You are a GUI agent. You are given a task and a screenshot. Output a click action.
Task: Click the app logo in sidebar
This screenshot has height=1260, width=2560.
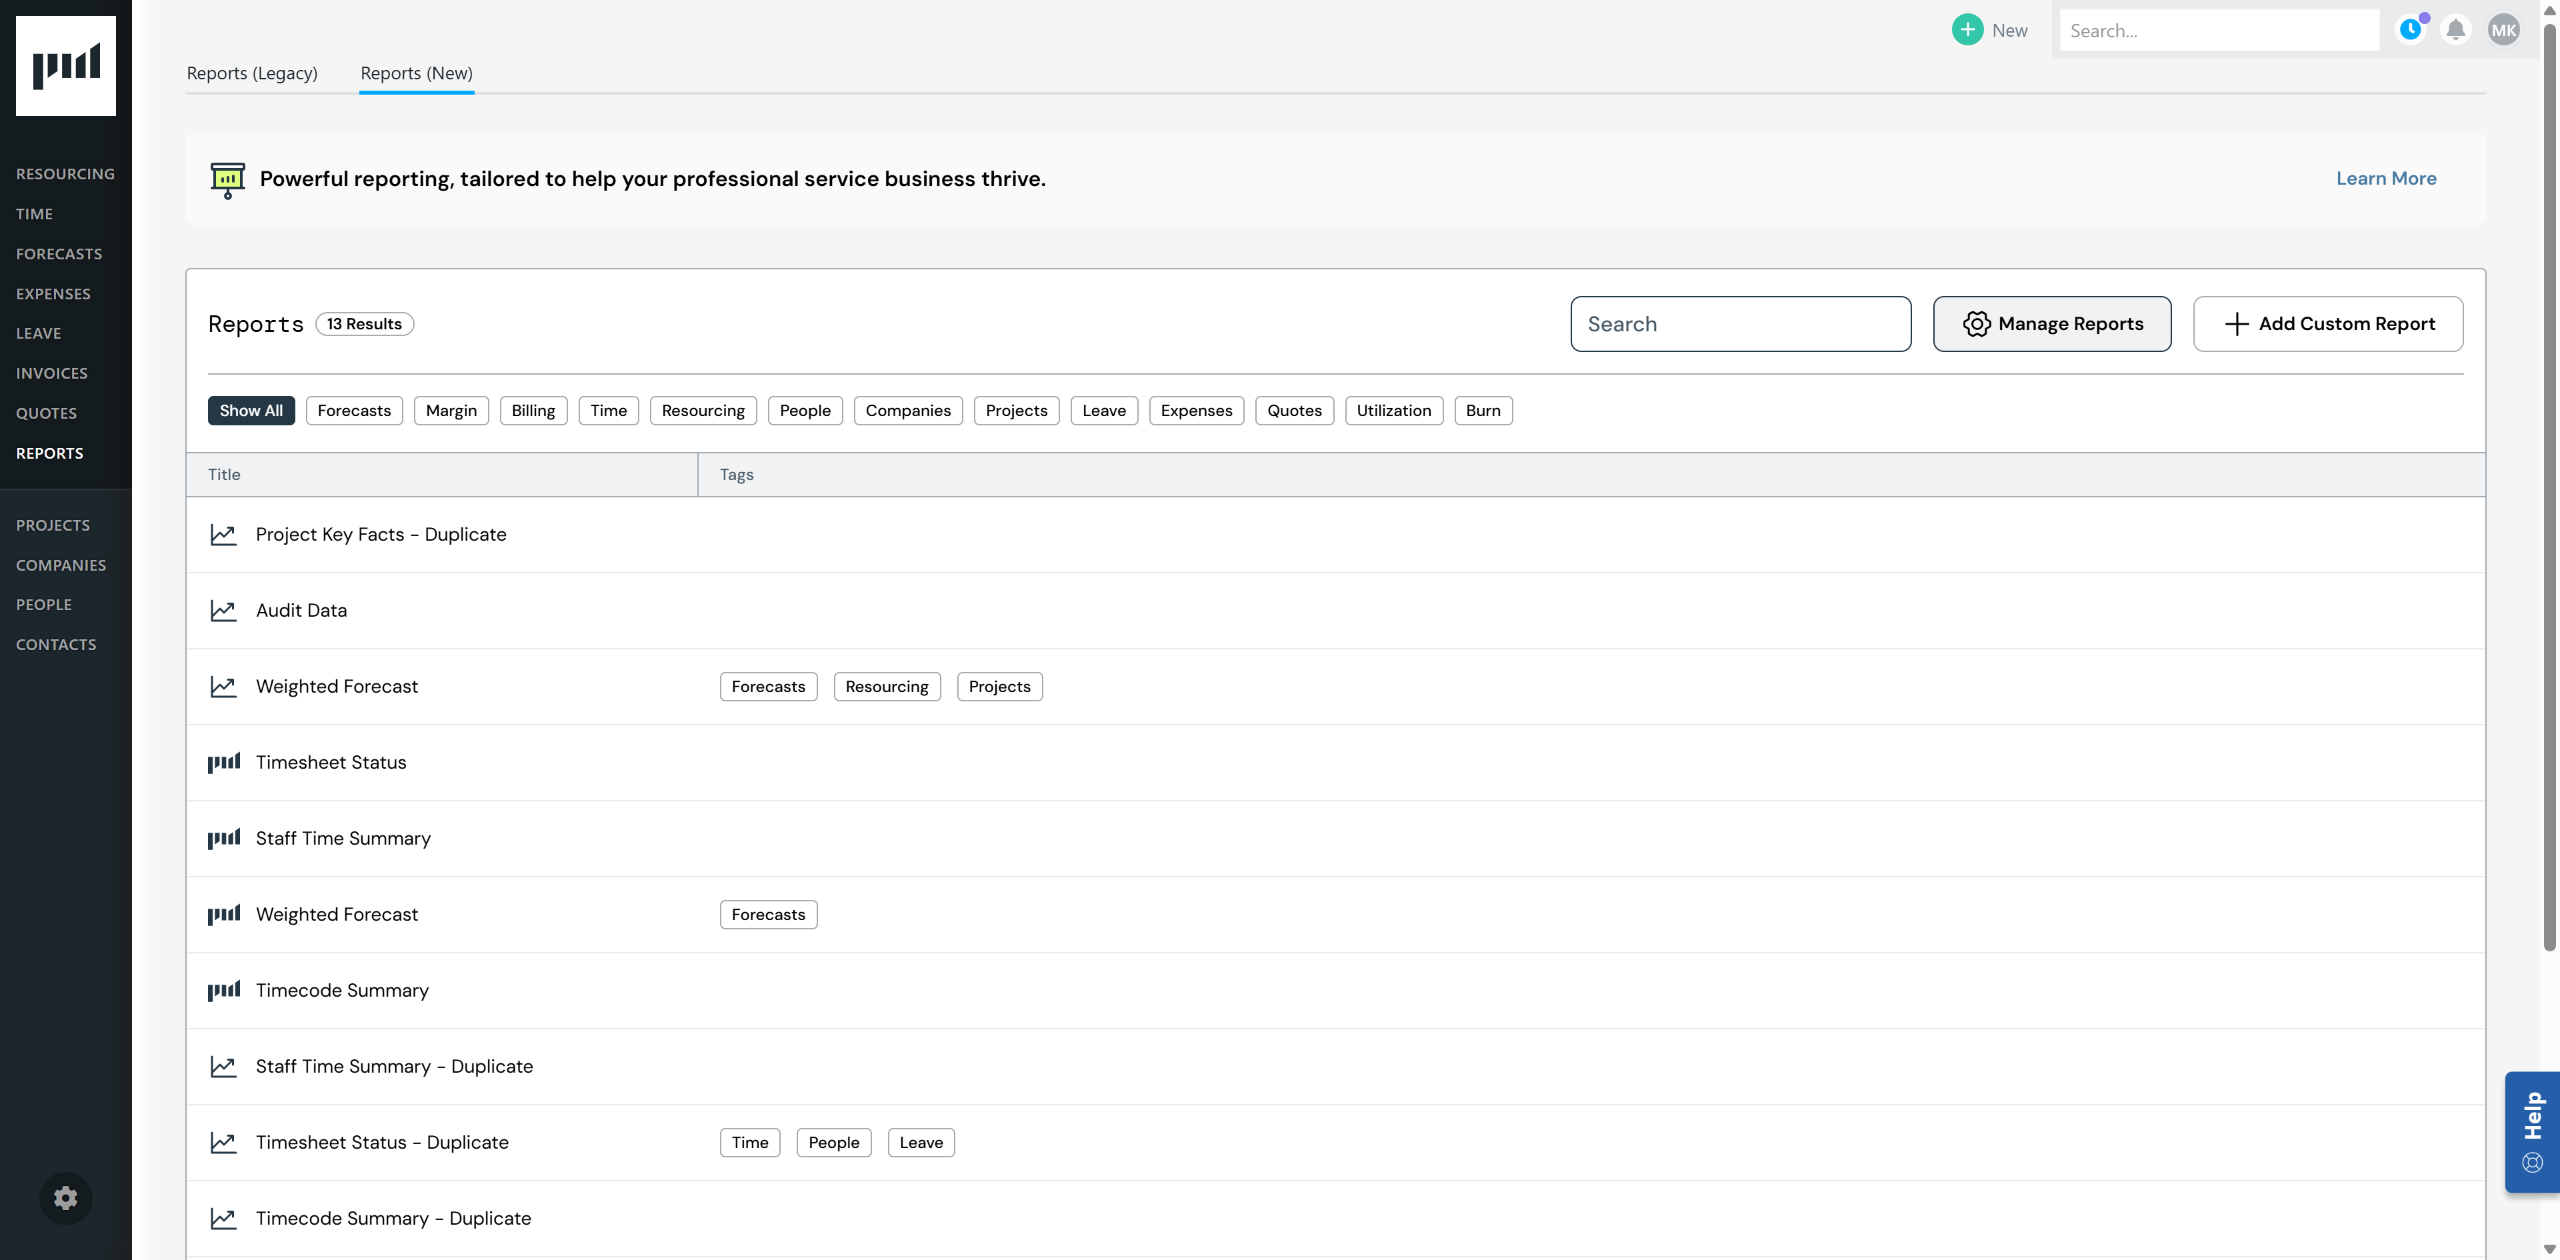click(66, 66)
